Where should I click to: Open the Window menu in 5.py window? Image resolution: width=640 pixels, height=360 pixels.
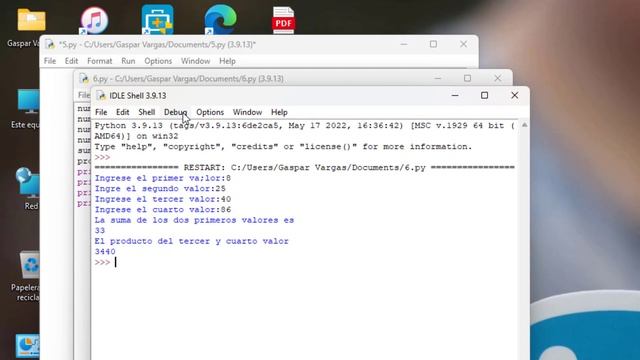click(196, 61)
